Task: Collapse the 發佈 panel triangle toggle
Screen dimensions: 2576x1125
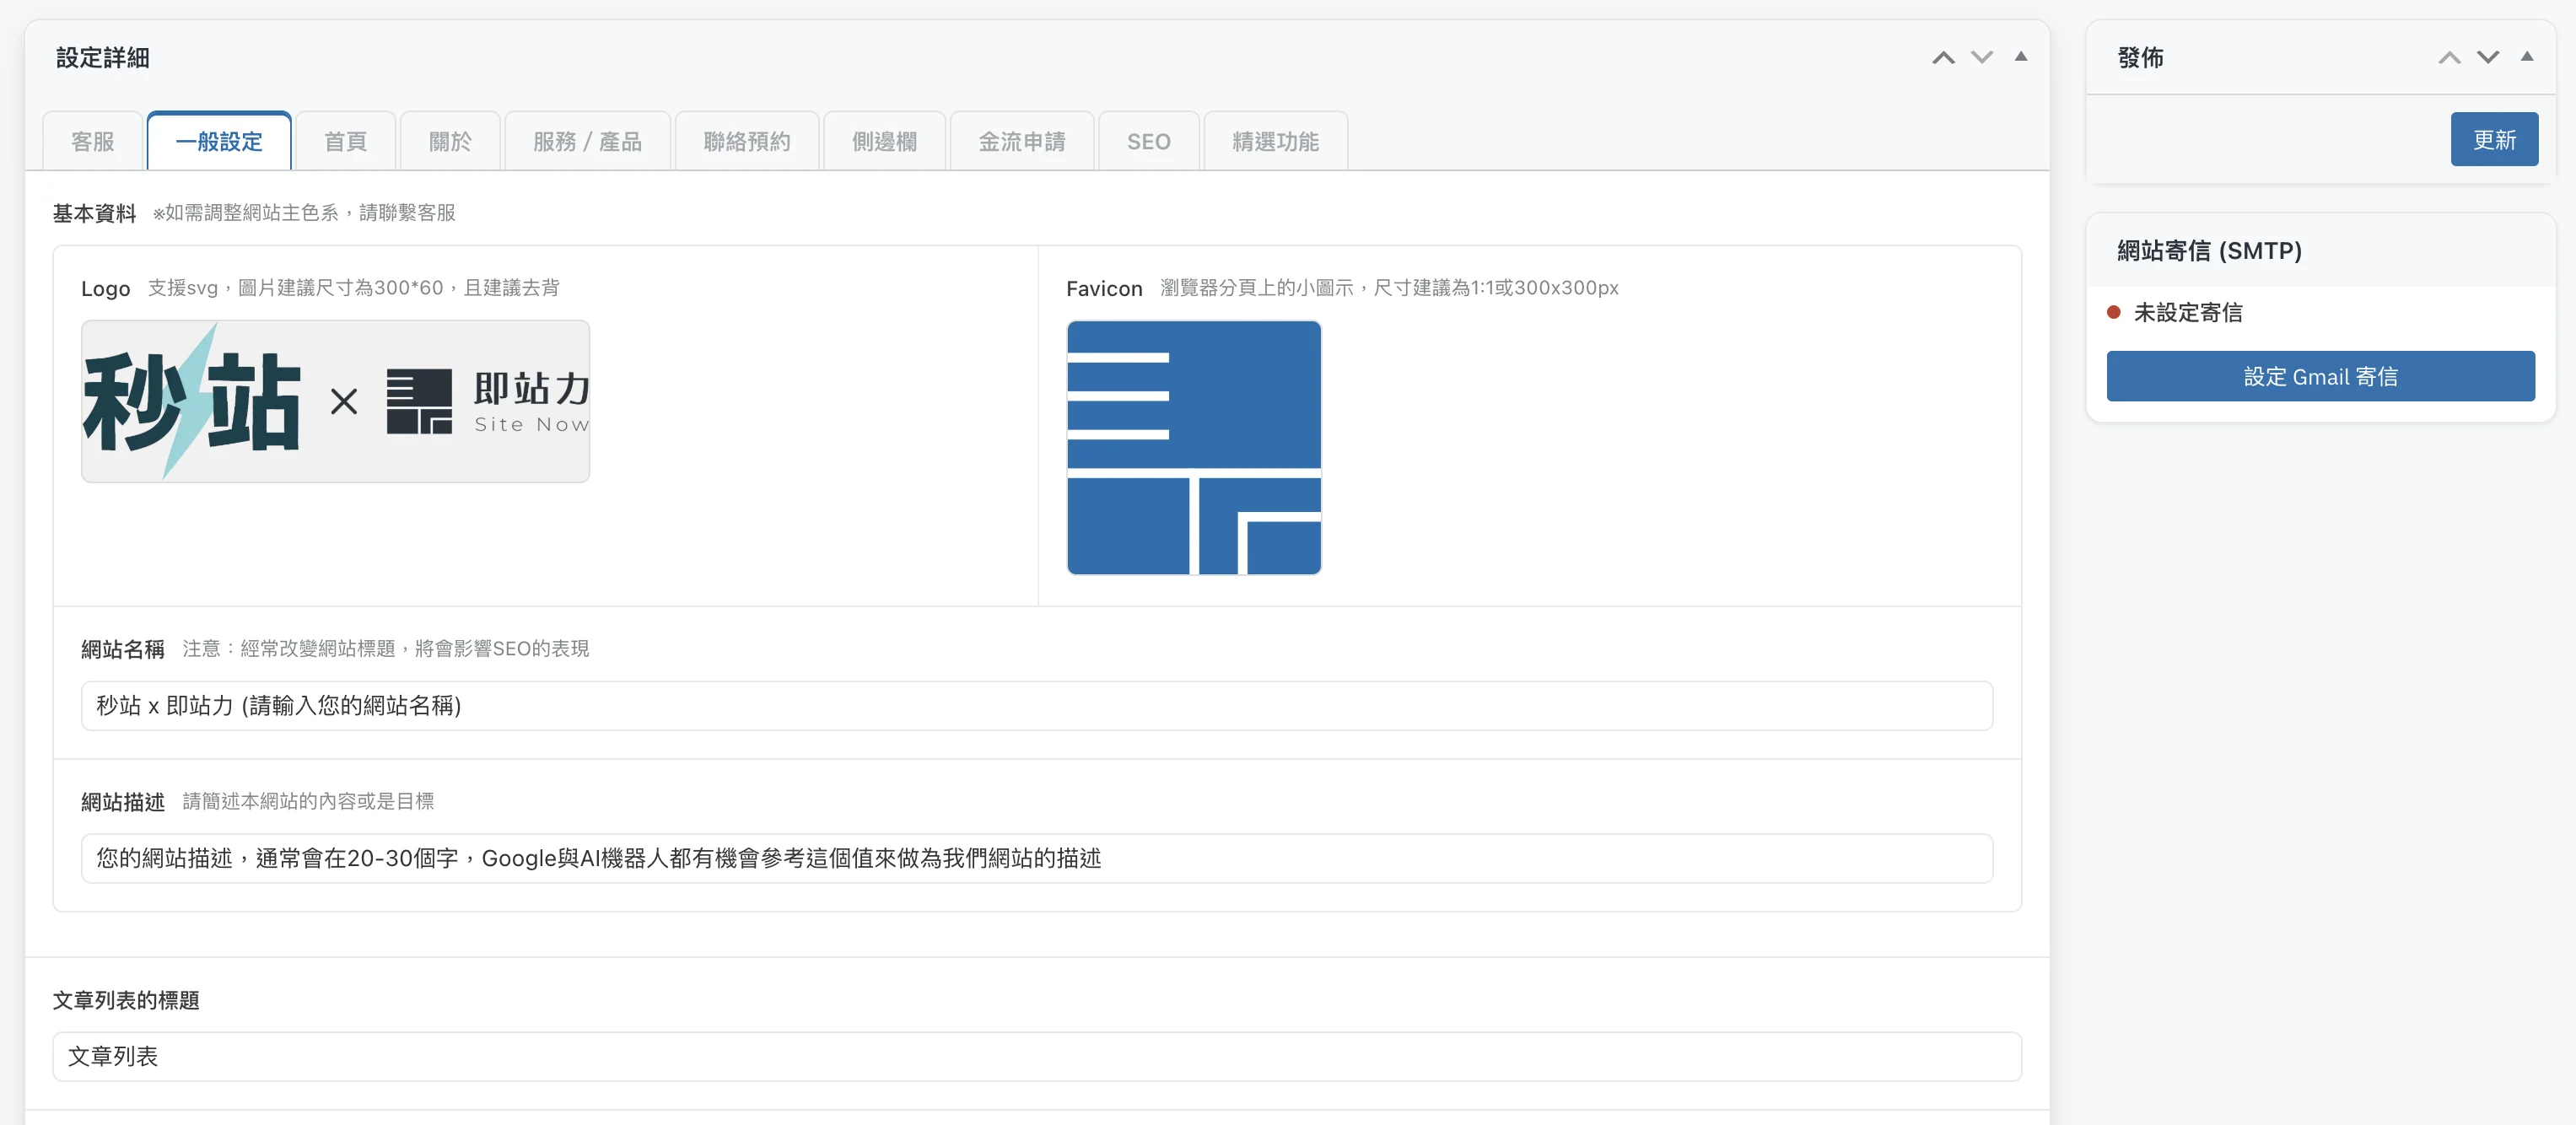Action: pos(2527,57)
